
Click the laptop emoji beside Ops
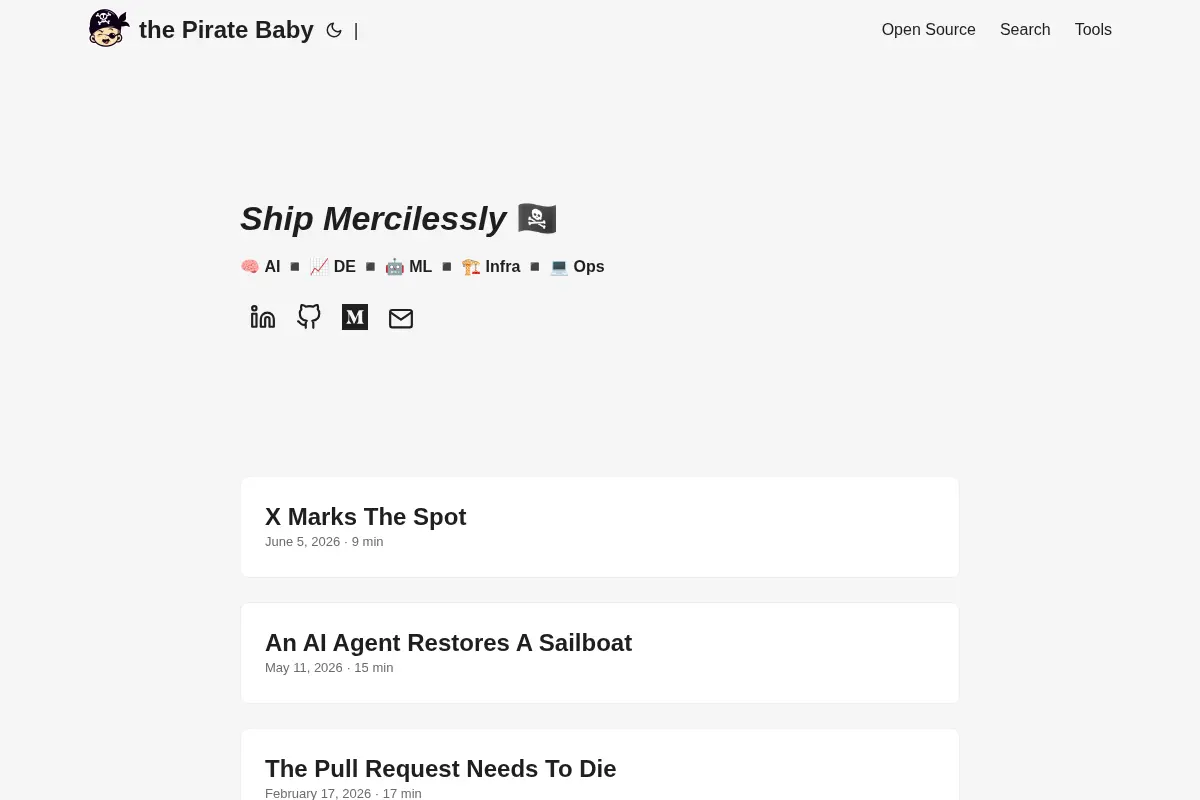pos(559,267)
